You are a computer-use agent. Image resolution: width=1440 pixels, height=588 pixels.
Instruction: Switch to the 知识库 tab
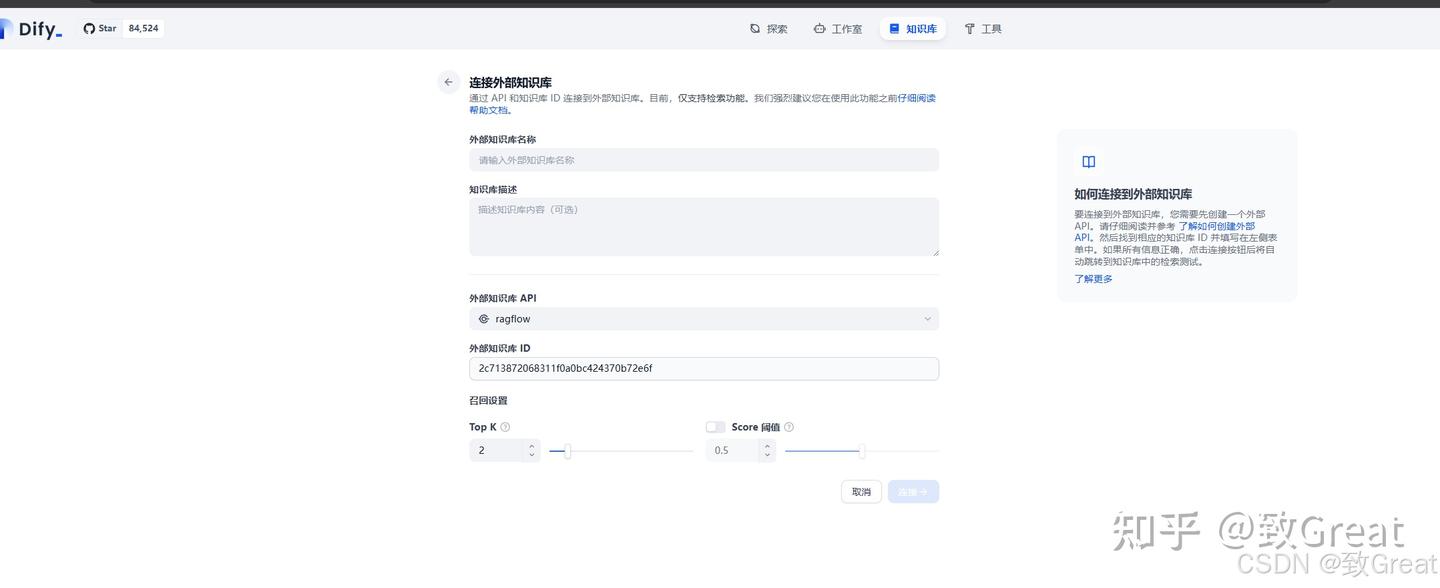tap(912, 28)
